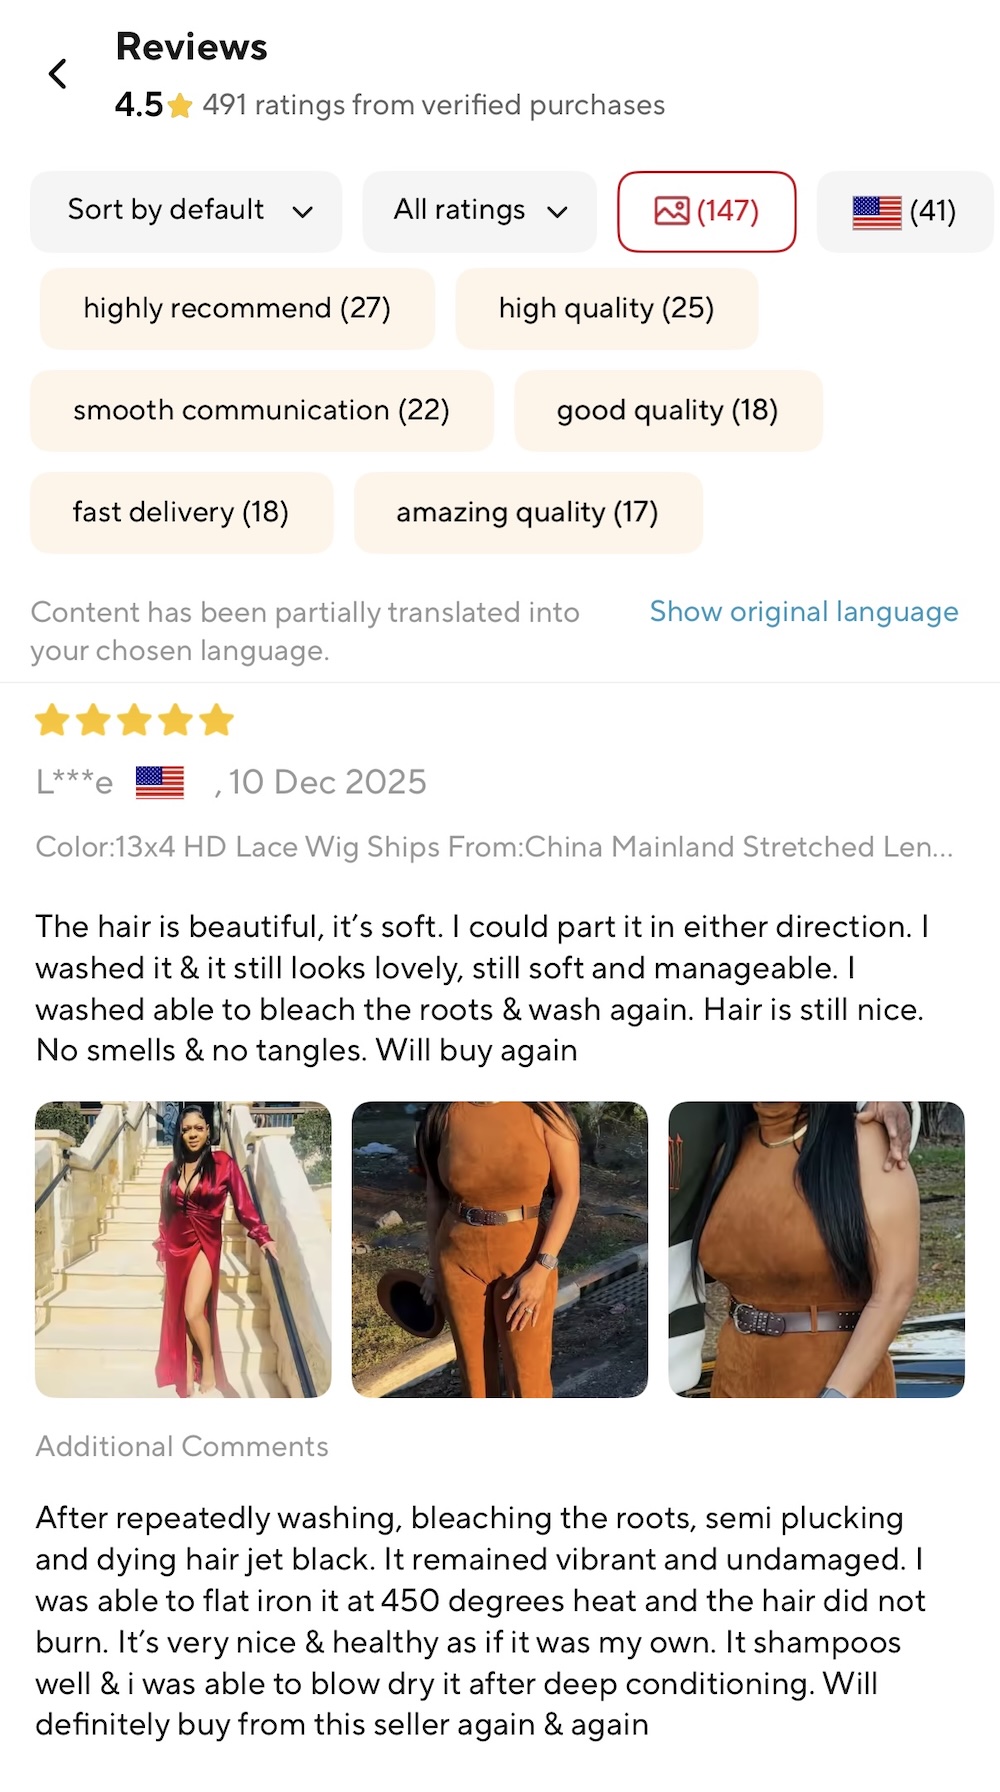This screenshot has width=1000, height=1792.
Task: Select the good quality (18) tag
Action: [x=668, y=410]
